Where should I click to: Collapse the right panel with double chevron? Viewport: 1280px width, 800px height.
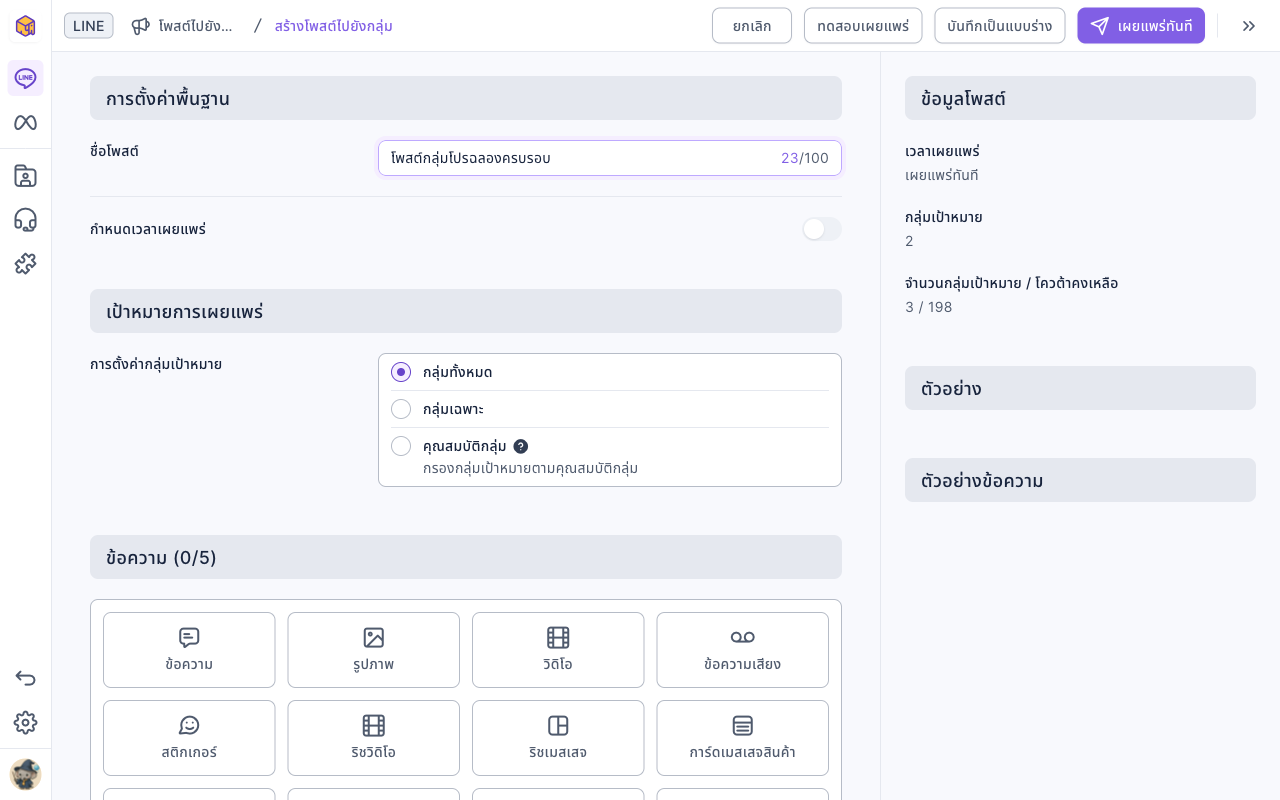click(1249, 26)
